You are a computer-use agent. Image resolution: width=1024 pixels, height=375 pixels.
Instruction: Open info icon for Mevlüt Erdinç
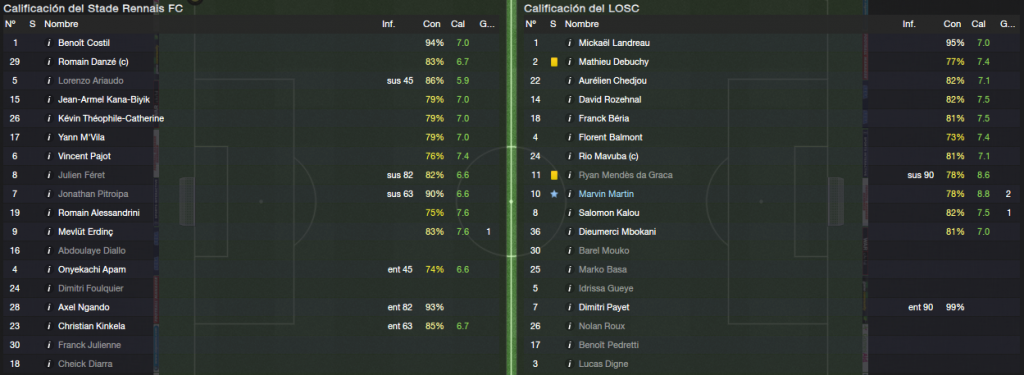[x=48, y=232]
